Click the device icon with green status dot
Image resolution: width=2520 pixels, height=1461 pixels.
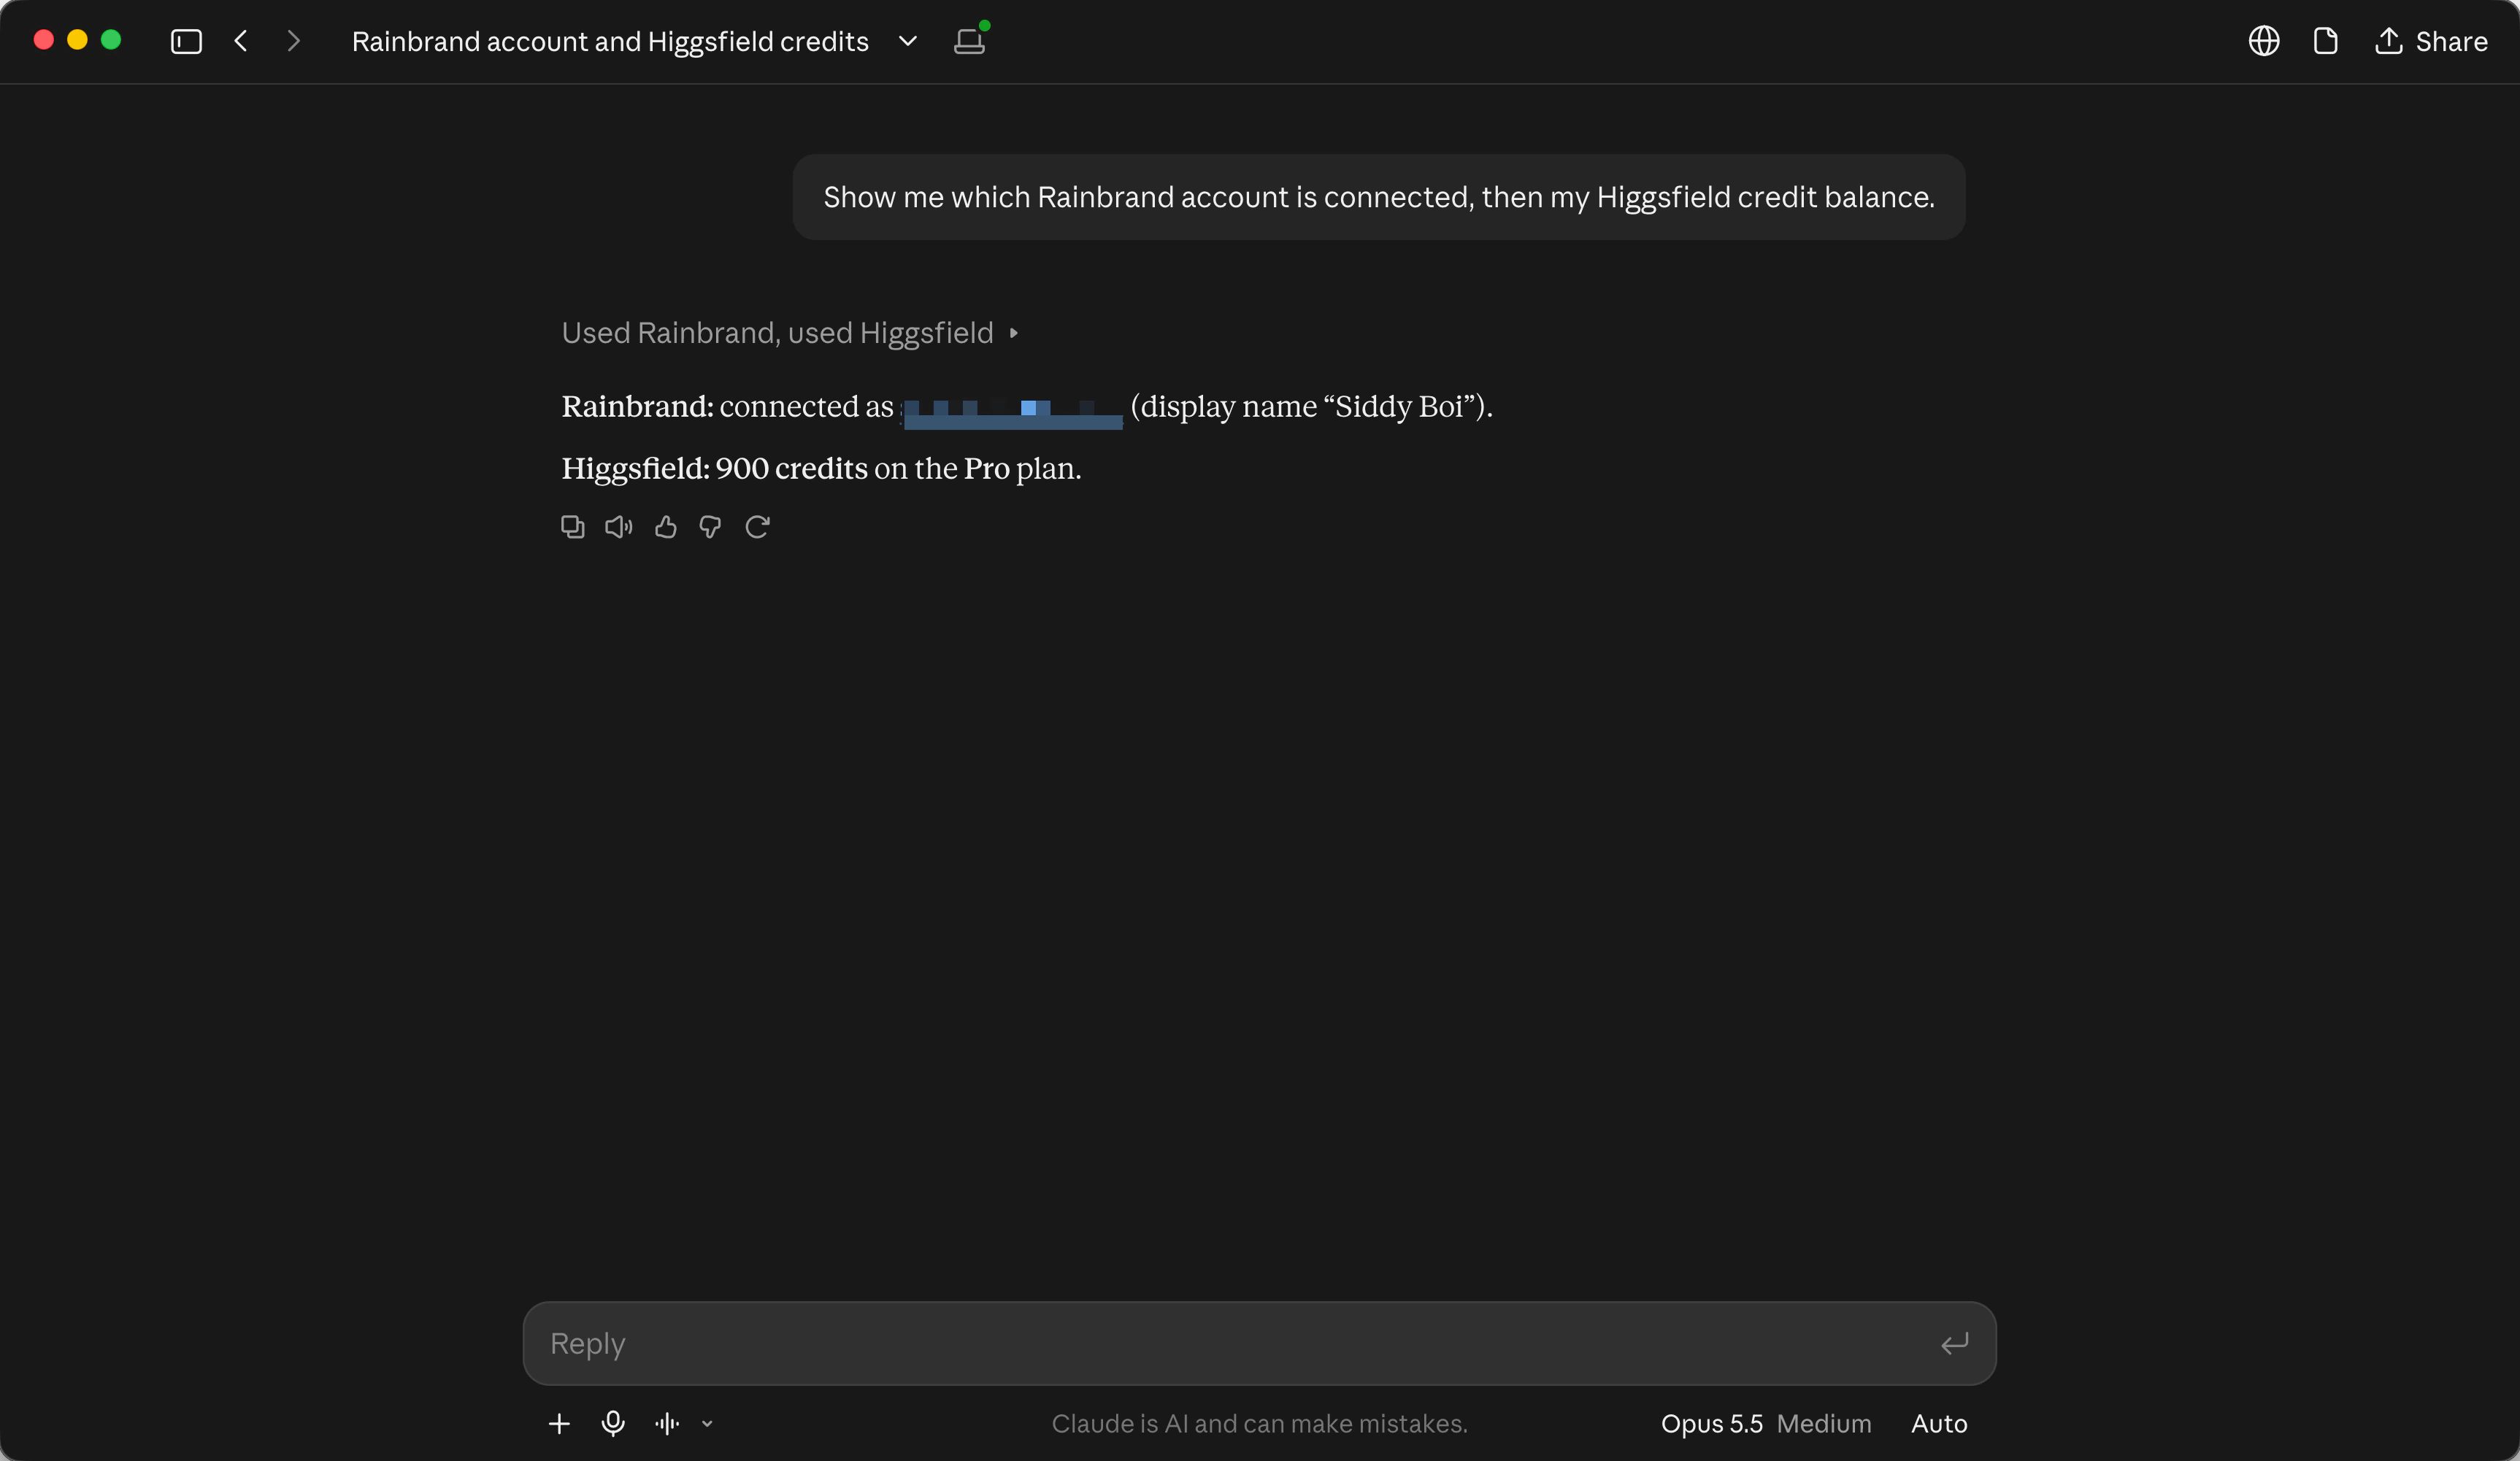(x=970, y=39)
